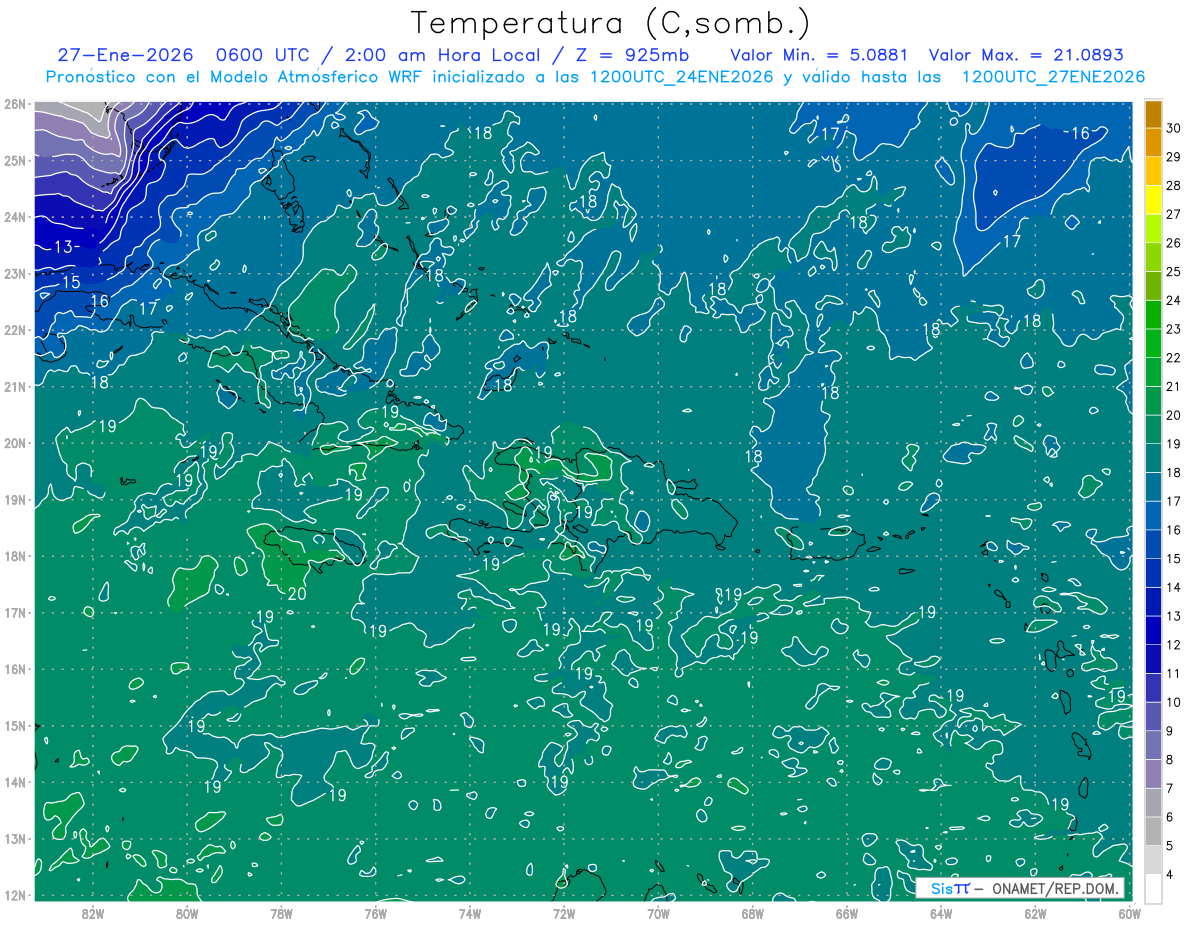
Task: Click the colorbar scale label "27"
Action: 1173,214
